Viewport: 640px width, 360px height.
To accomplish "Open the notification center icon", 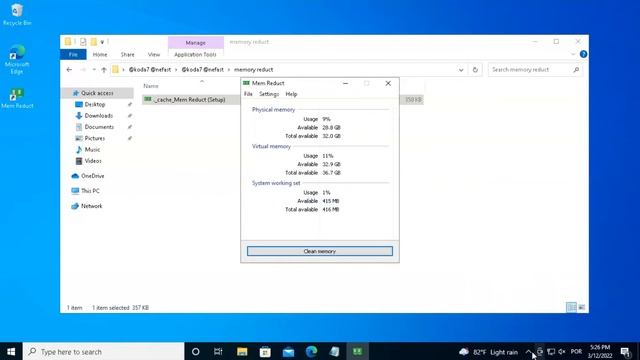I will tap(625, 352).
